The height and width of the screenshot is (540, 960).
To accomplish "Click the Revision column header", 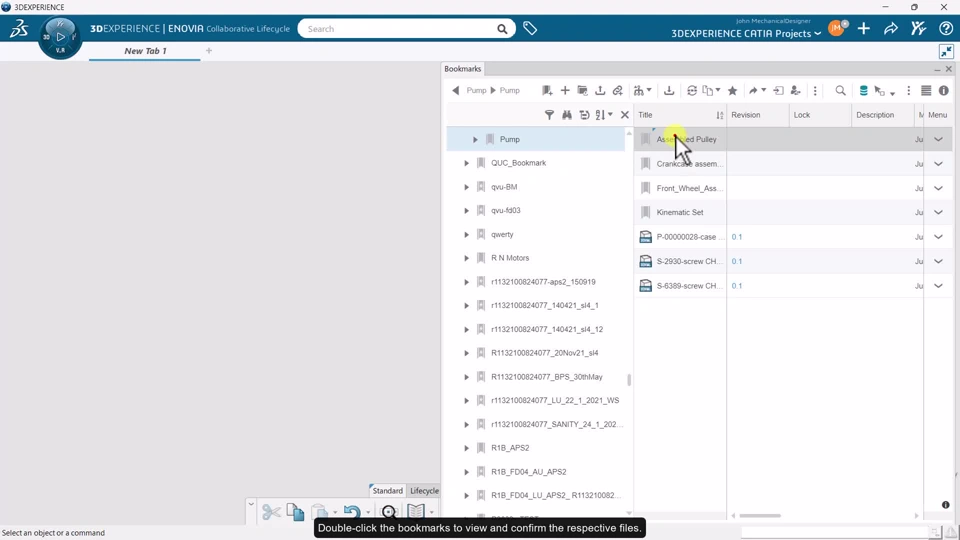I will coord(745,115).
